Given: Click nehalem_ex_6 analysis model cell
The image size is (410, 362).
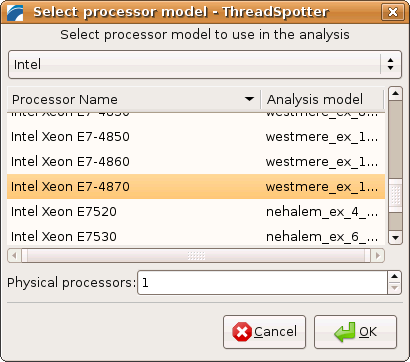Looking at the screenshot, I should click(x=322, y=236).
